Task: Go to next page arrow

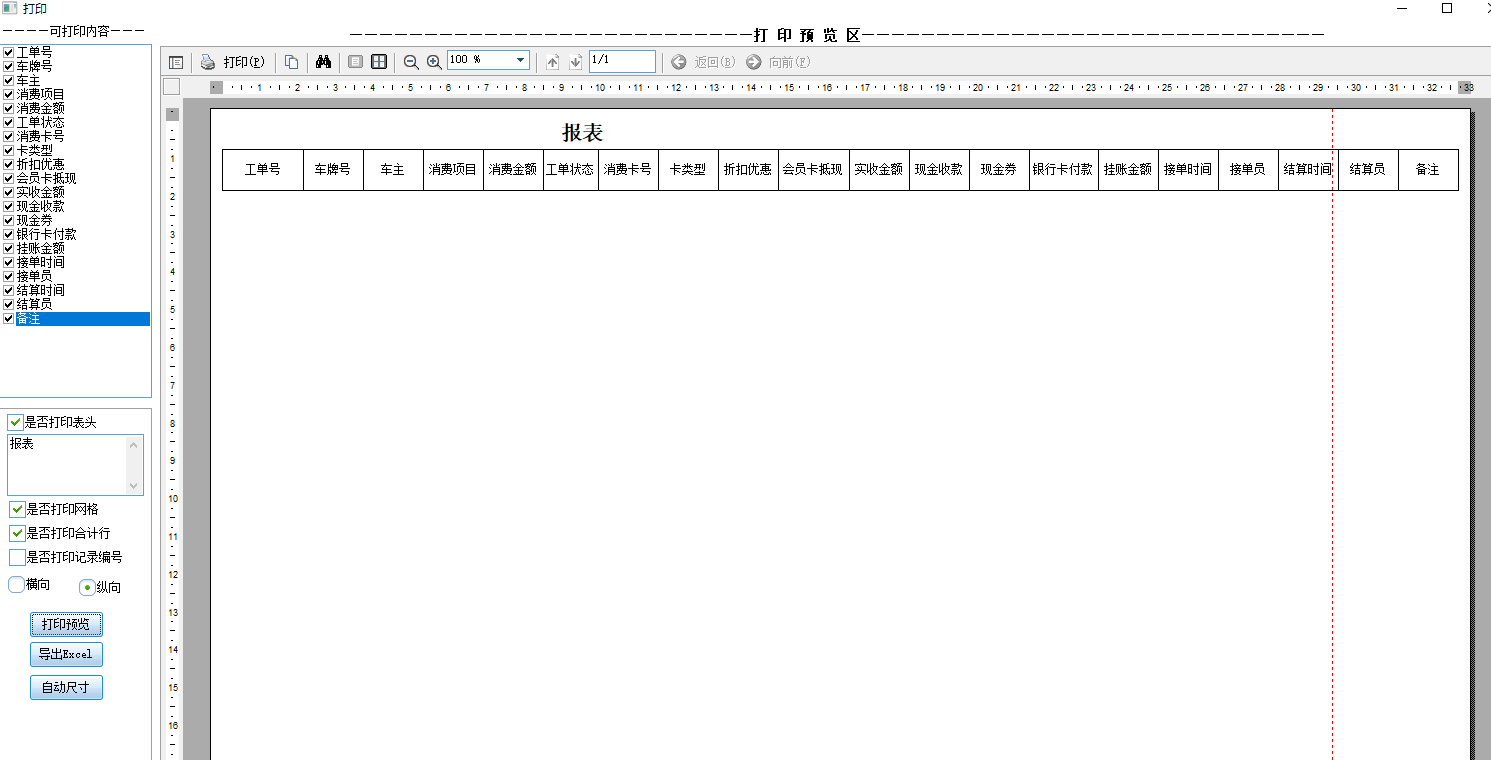Action: (x=575, y=62)
